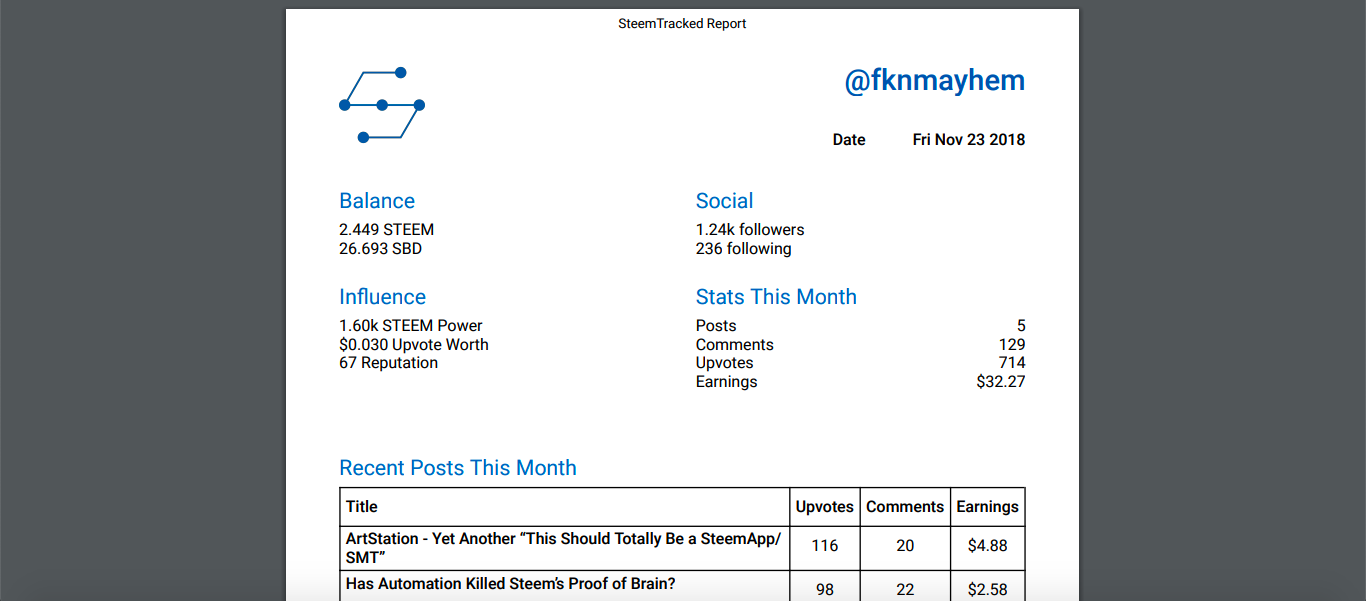Select the Posts count value 5
The height and width of the screenshot is (601, 1366).
point(1021,326)
